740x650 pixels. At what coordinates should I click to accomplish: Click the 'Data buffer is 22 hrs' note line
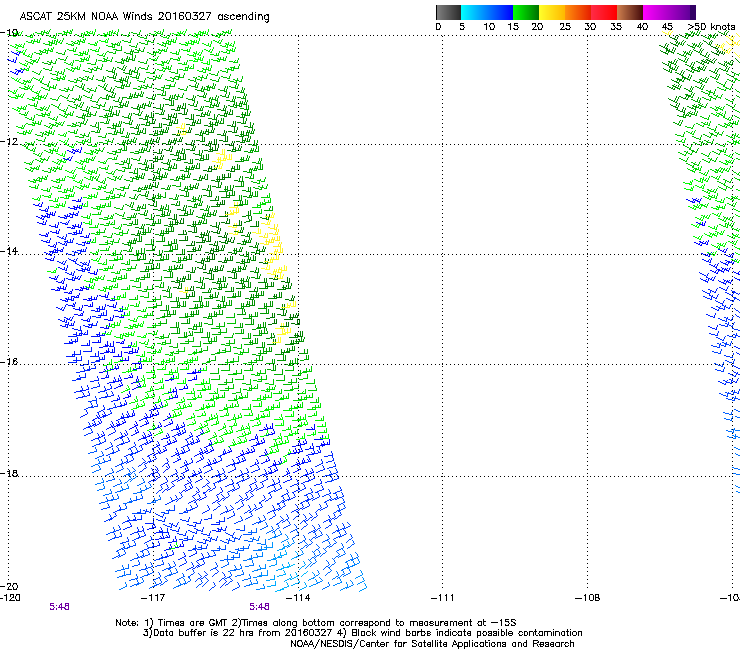362,633
